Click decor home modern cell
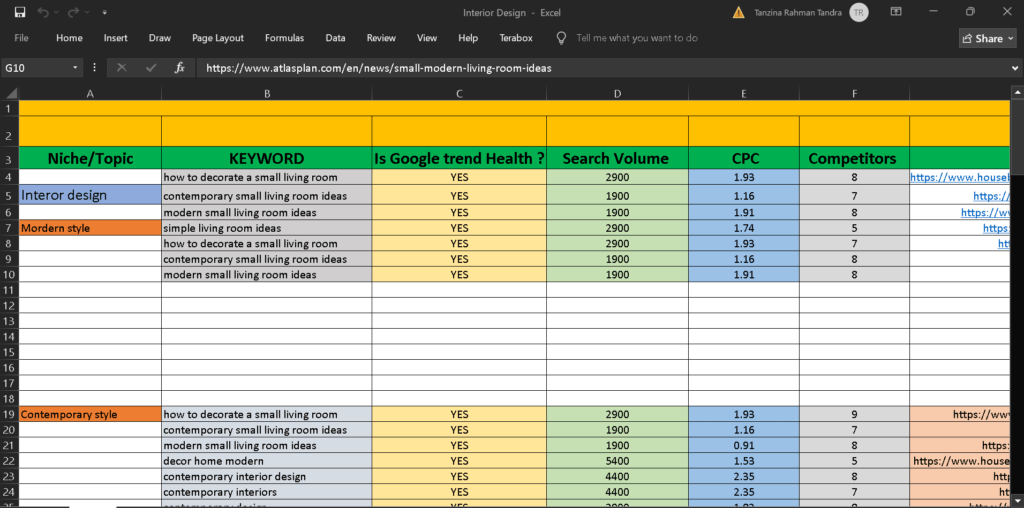 click(266, 460)
